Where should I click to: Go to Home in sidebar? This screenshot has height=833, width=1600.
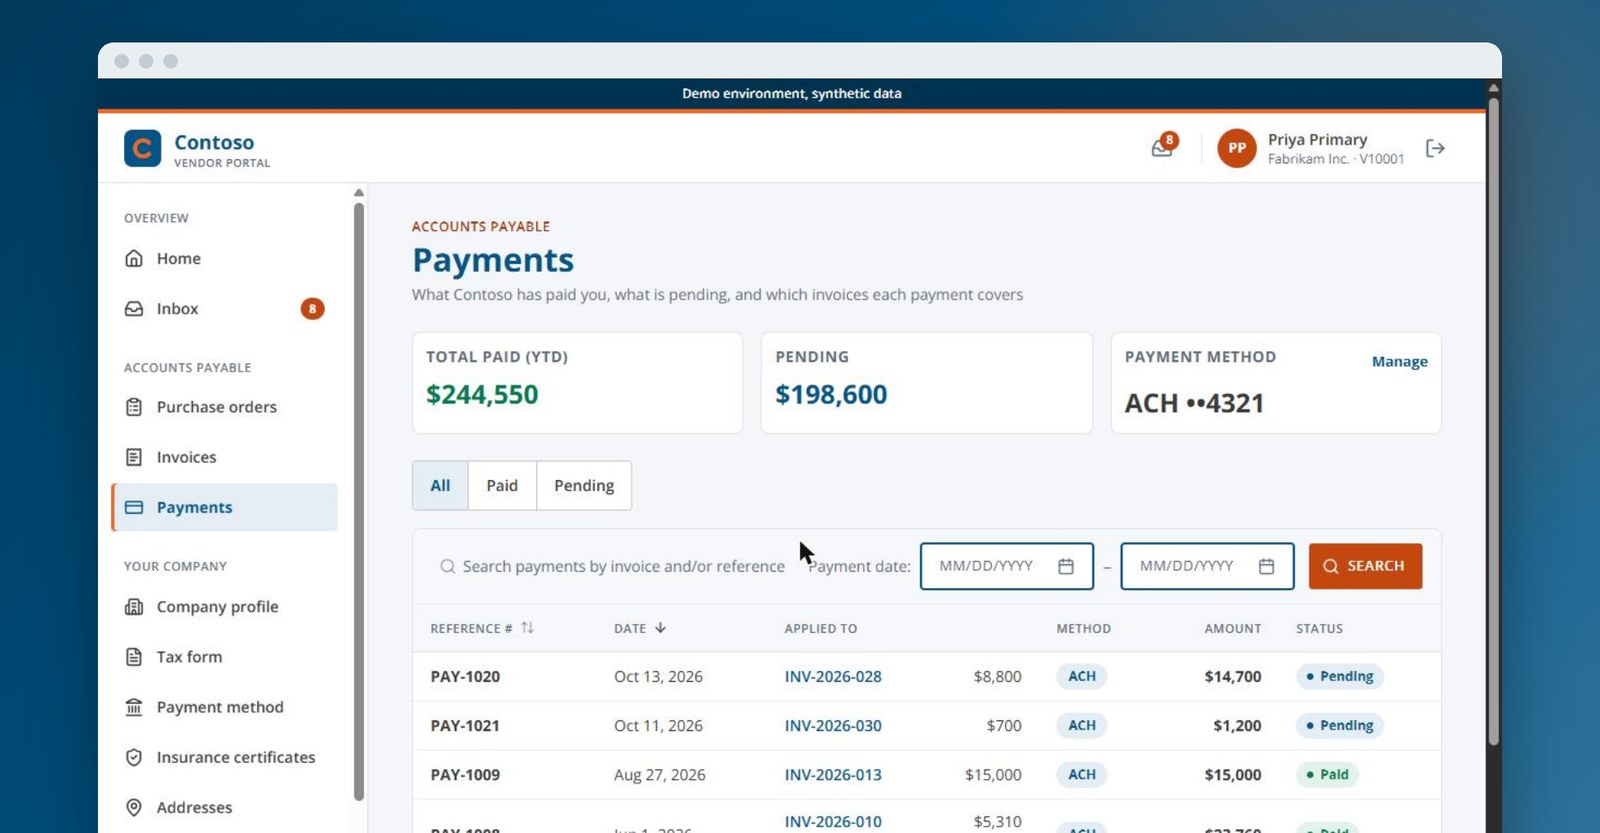pyautogui.click(x=224, y=258)
